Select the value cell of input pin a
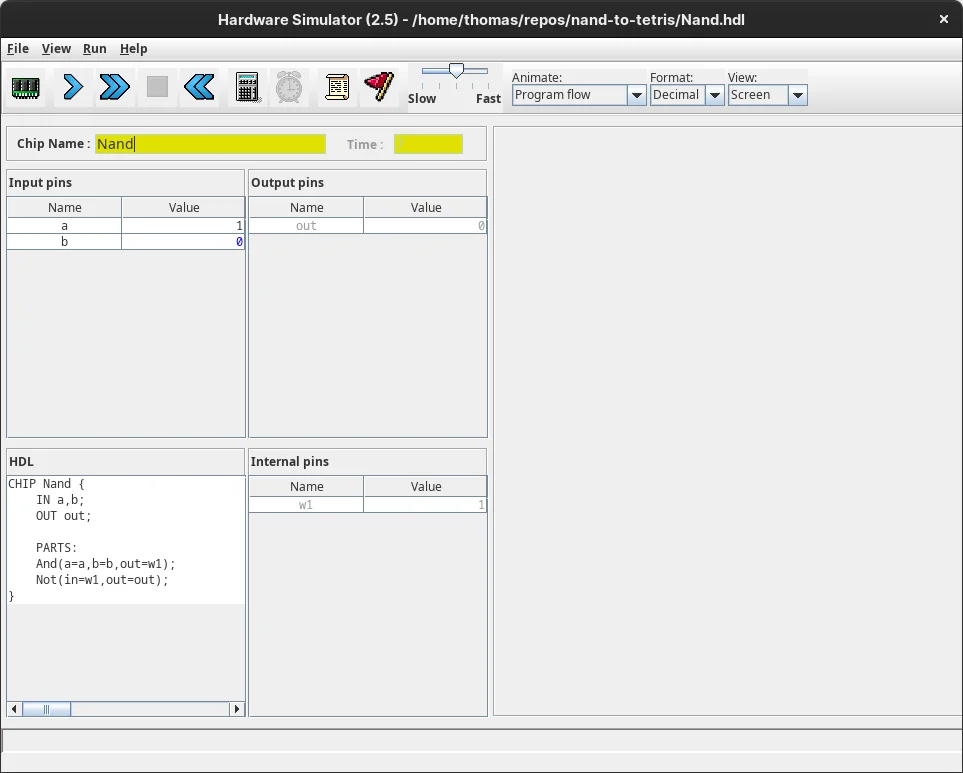The width and height of the screenshot is (963, 773). point(183,226)
